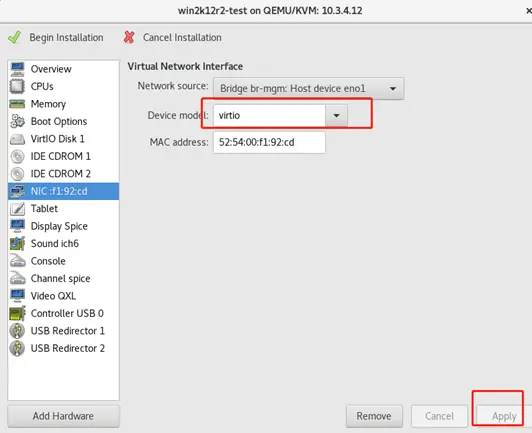Select the Boot Options entry label
The width and height of the screenshot is (532, 433).
click(59, 121)
